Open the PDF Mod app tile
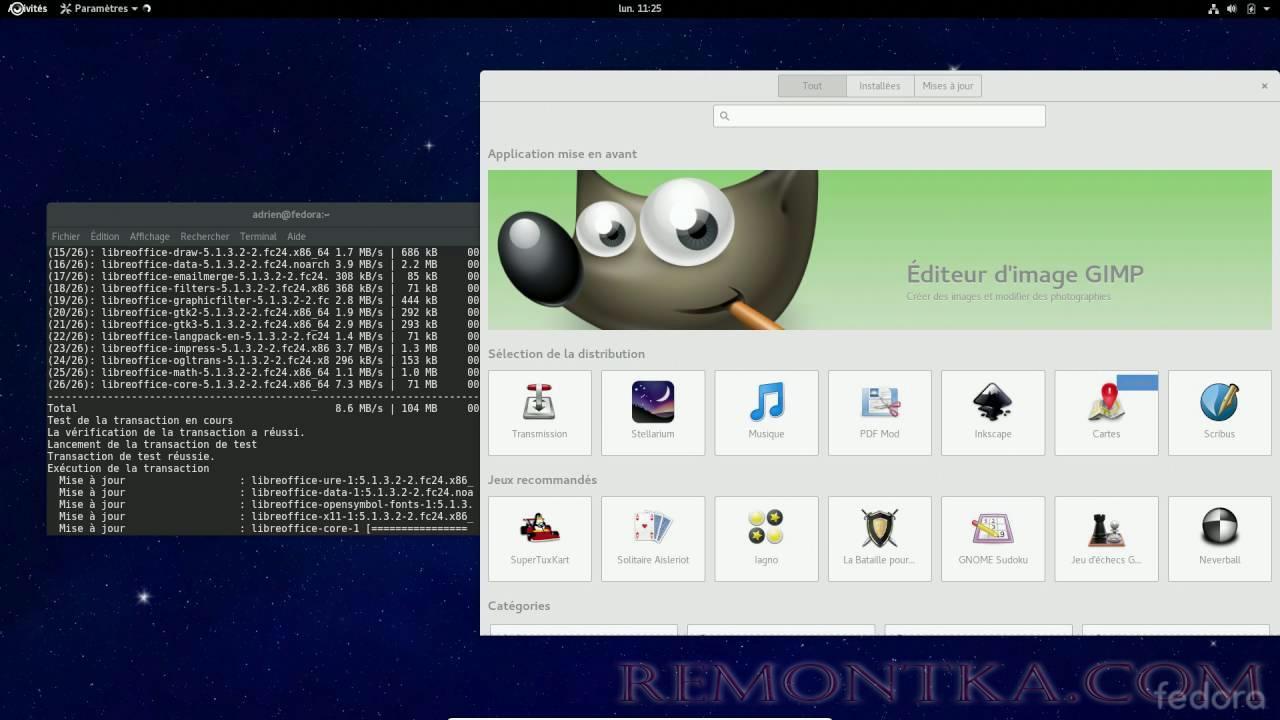 [880, 413]
